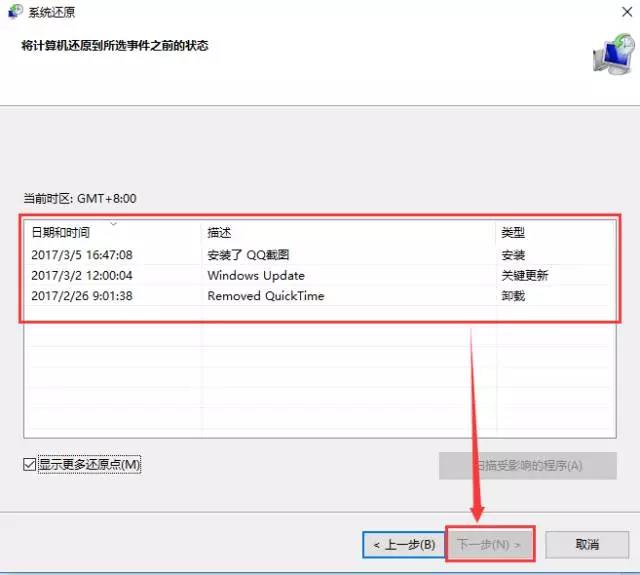640x575 pixels.
Task: Sort by the 描述 column header
Action: pyautogui.click(x=220, y=233)
